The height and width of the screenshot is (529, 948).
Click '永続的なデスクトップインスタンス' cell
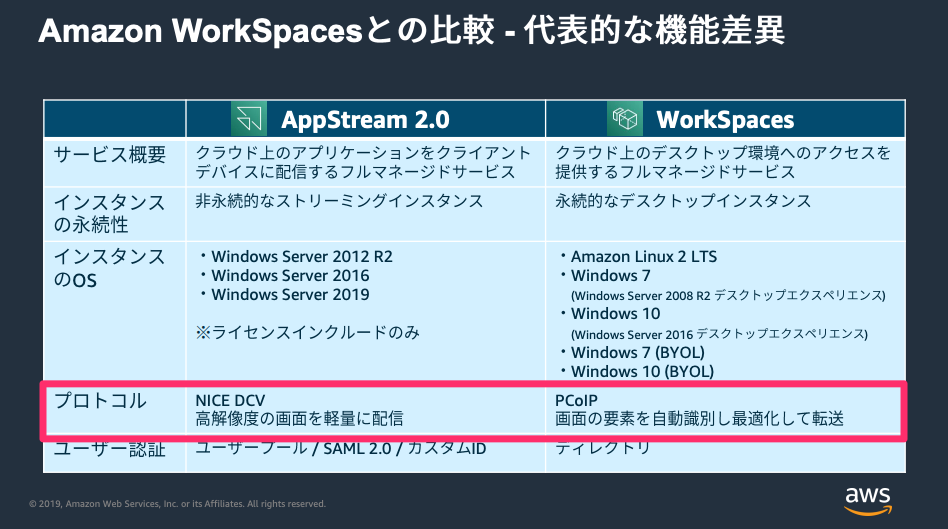pyautogui.click(x=683, y=201)
